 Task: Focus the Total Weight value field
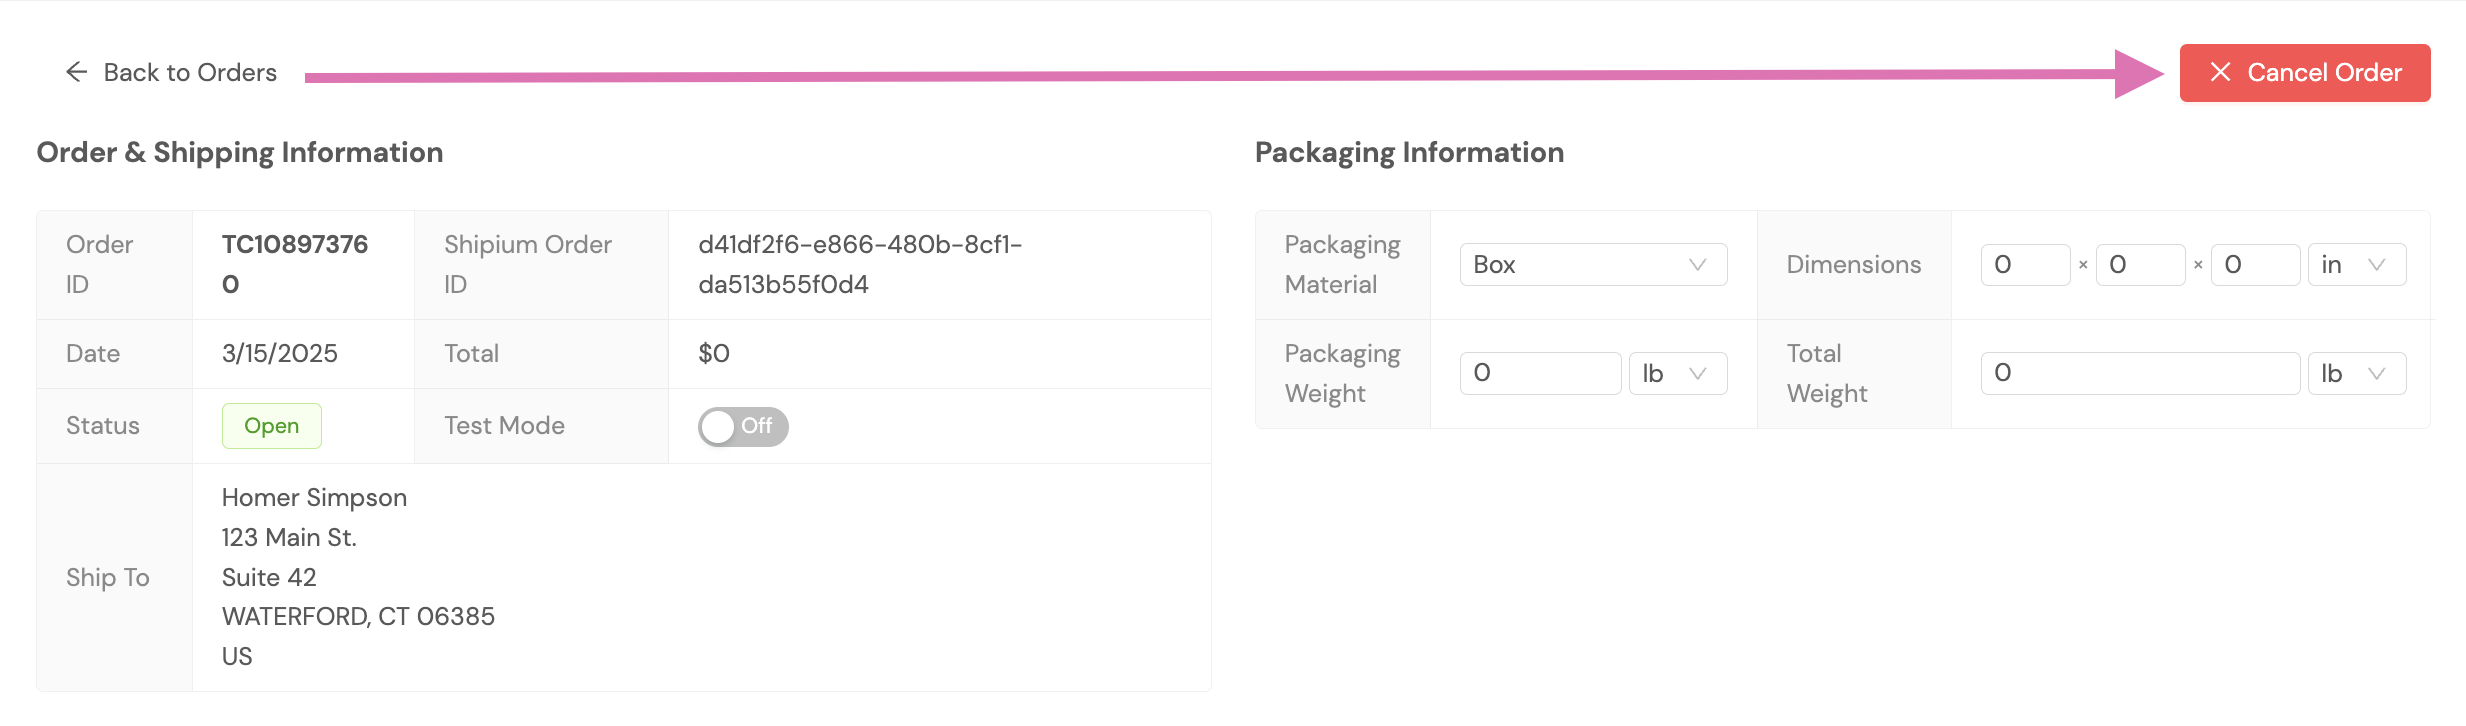pos(2139,374)
